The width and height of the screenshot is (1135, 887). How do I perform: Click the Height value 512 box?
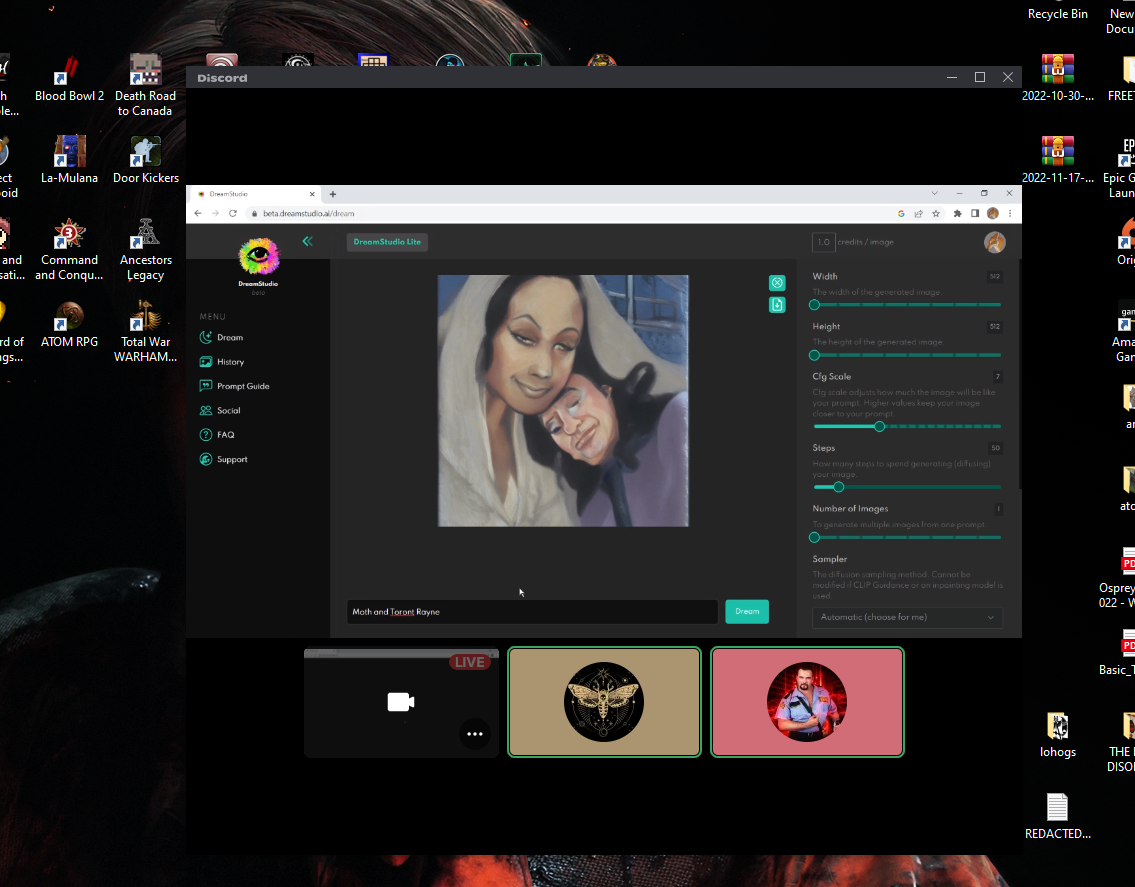(x=995, y=327)
